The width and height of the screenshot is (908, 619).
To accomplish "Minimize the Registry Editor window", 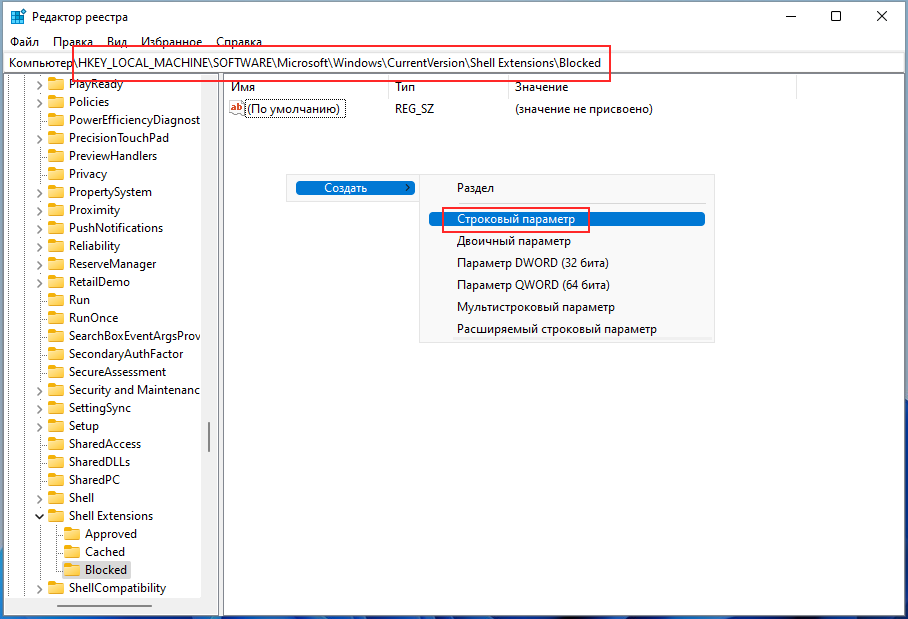I will [x=791, y=16].
